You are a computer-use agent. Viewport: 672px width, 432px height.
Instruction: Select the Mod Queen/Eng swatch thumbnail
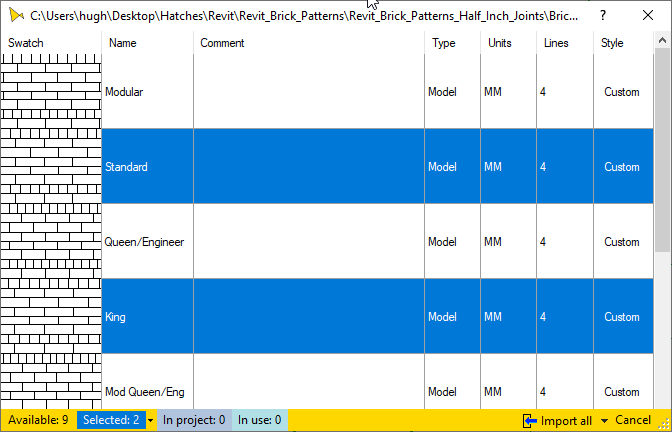51,381
